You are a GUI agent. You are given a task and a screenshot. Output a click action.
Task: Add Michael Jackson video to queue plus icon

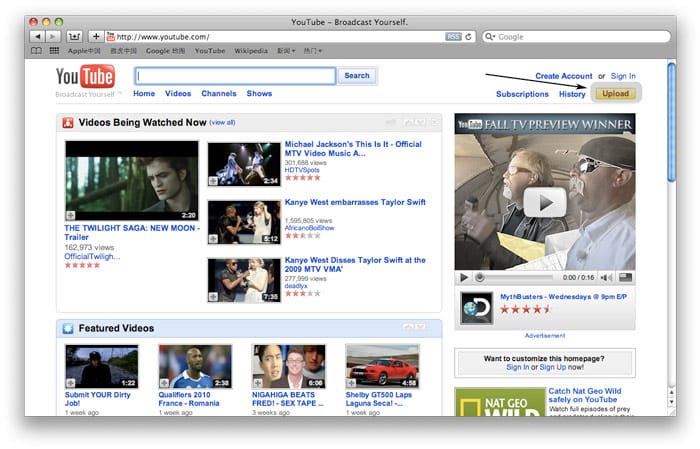pyautogui.click(x=213, y=181)
